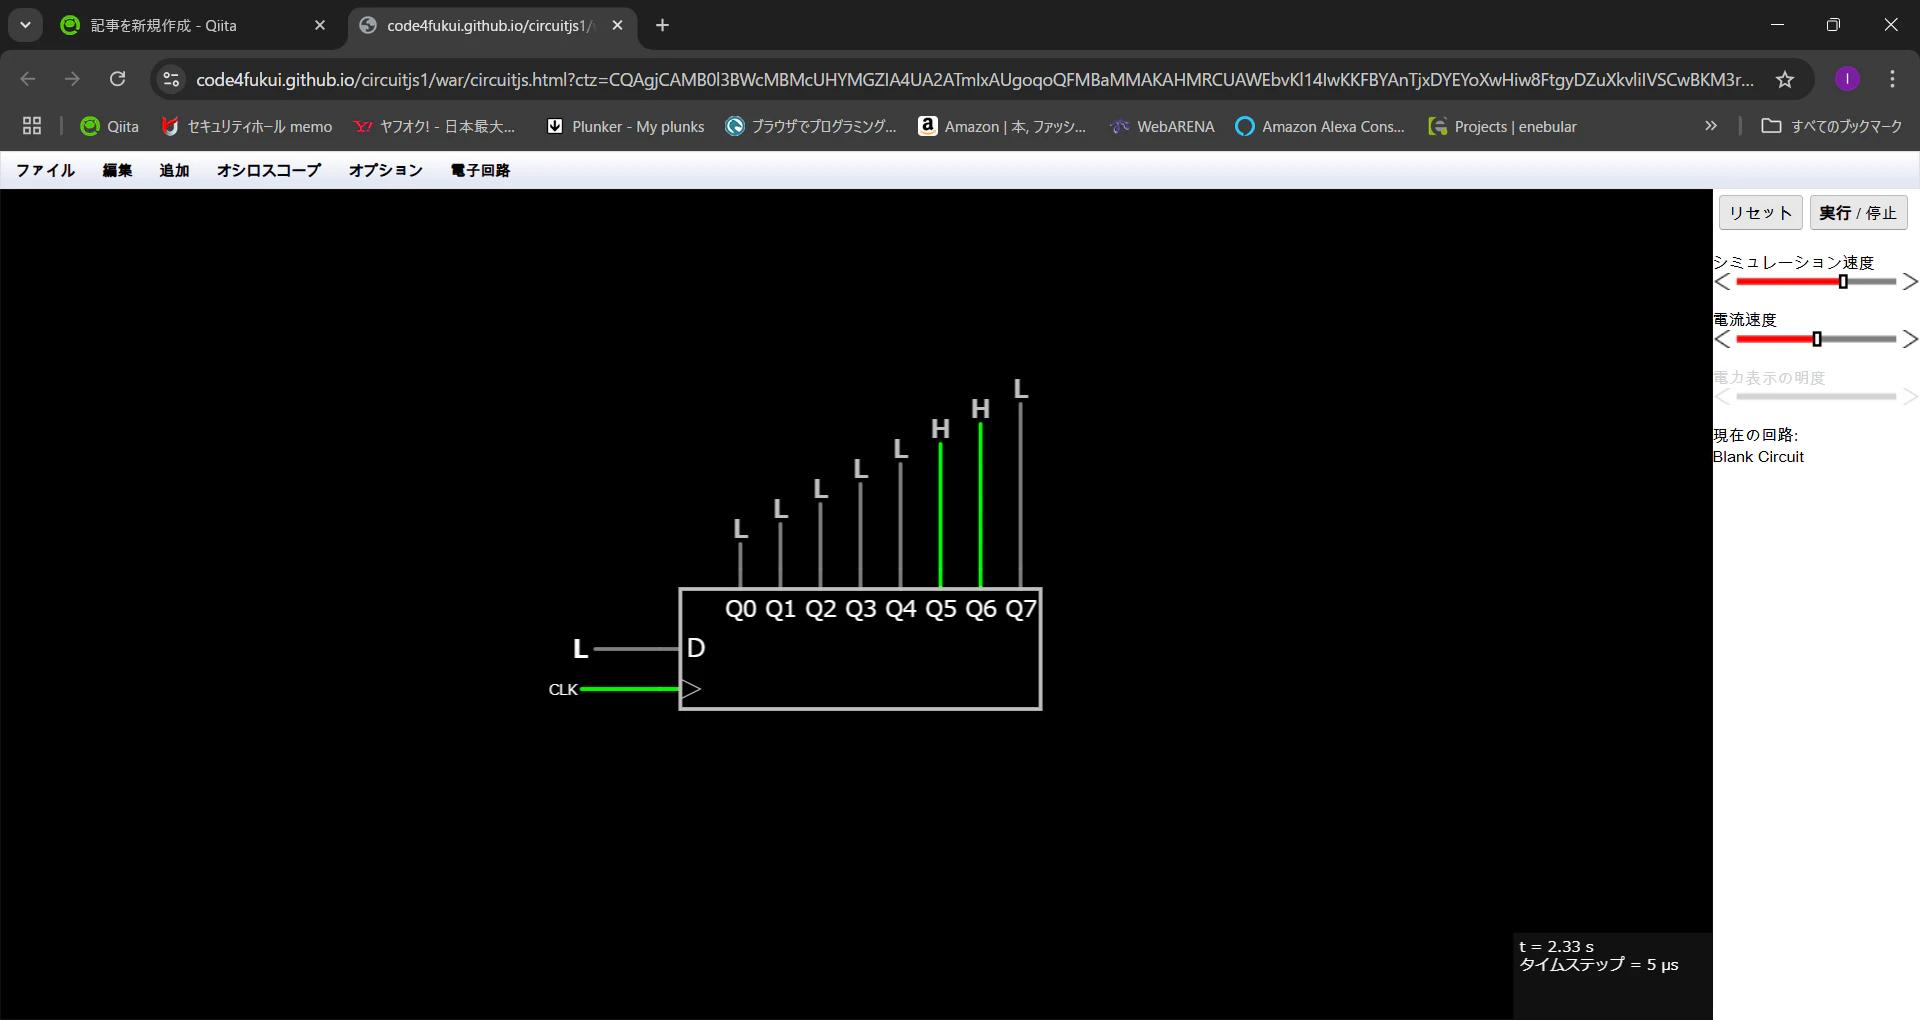Expand the hidden bookmarks chevron
Image resolution: width=1920 pixels, height=1020 pixels.
coord(1711,126)
